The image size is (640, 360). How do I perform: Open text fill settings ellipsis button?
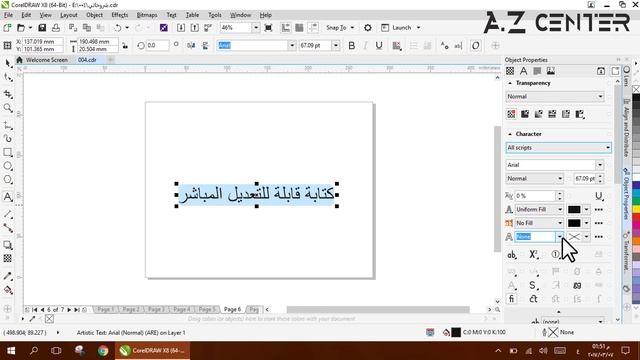point(598,209)
